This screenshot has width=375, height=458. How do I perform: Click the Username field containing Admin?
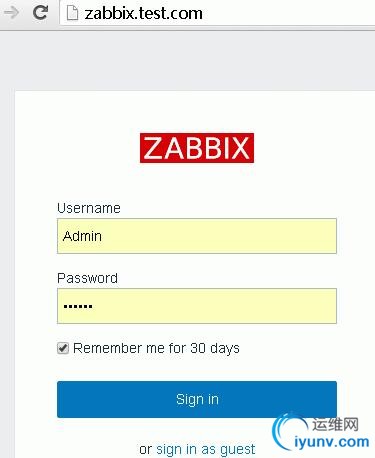(197, 236)
